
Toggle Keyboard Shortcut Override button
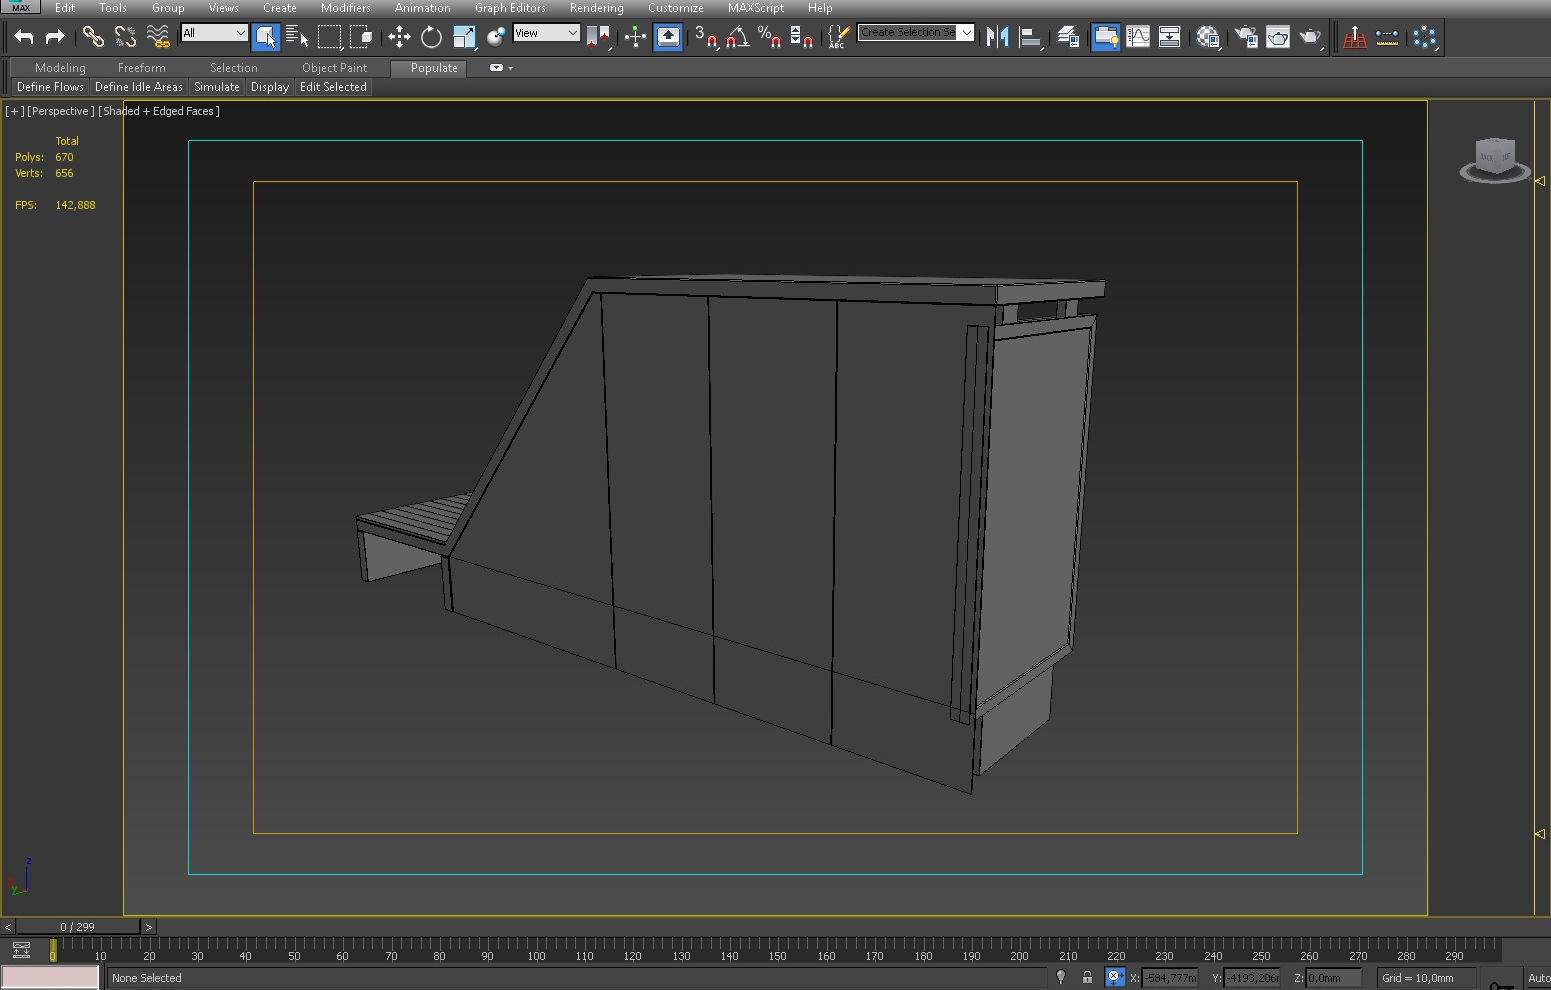pos(668,37)
